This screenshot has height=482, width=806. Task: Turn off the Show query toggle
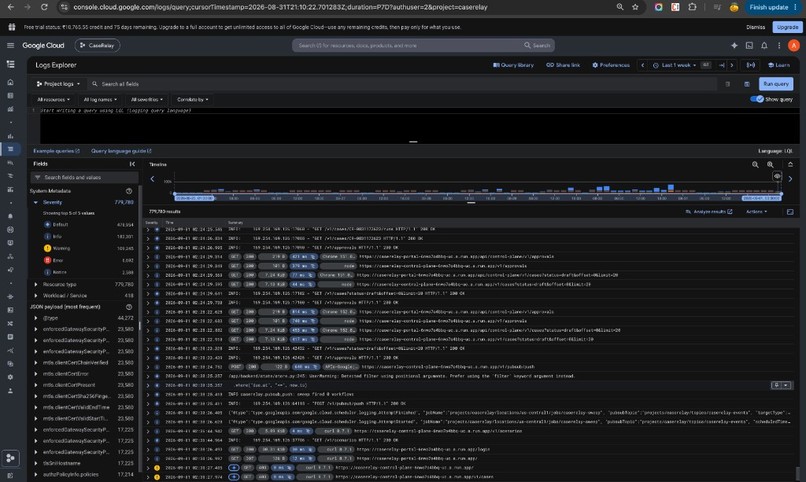coord(757,99)
